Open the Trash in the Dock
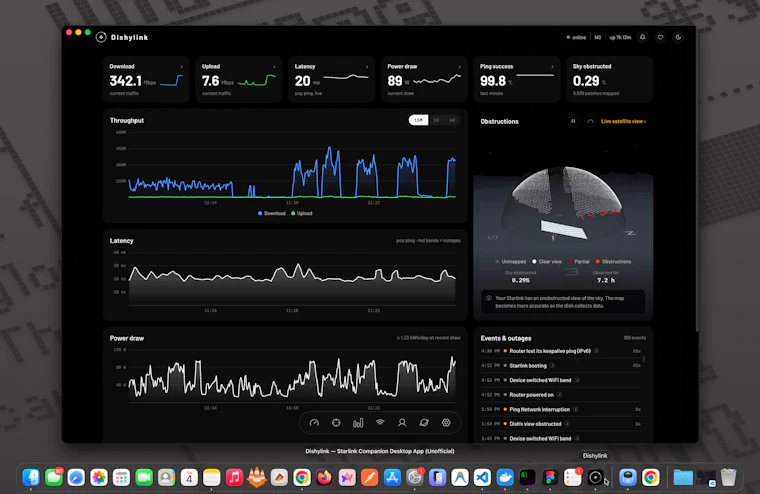The image size is (760, 494). click(x=728, y=478)
